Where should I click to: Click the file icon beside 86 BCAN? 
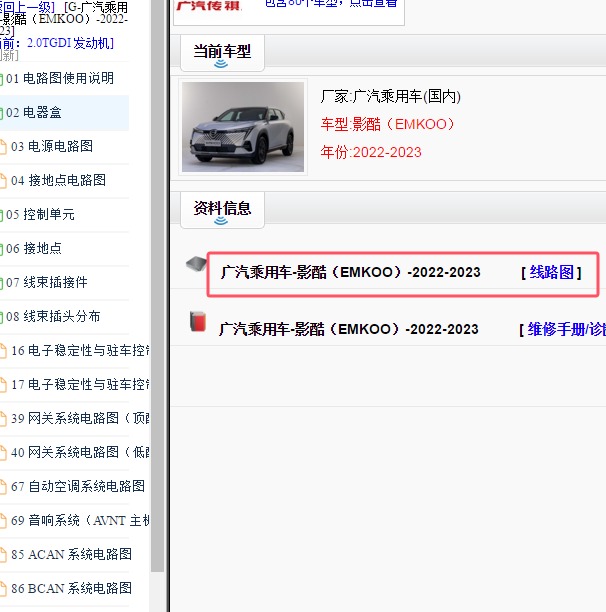[3, 589]
